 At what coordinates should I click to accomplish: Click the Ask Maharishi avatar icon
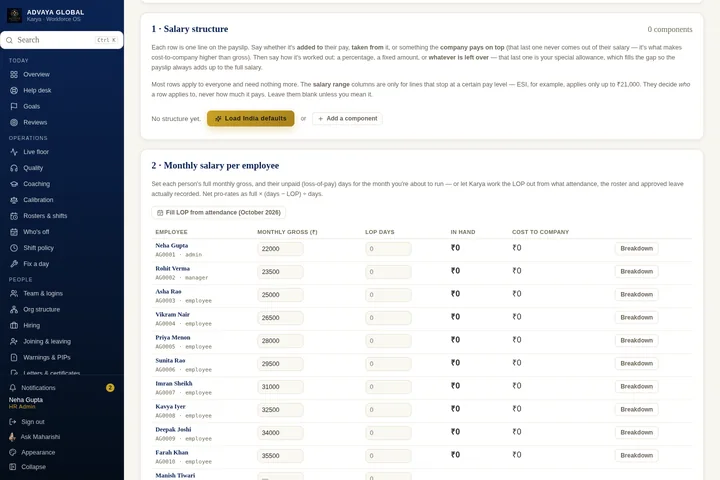(12, 437)
